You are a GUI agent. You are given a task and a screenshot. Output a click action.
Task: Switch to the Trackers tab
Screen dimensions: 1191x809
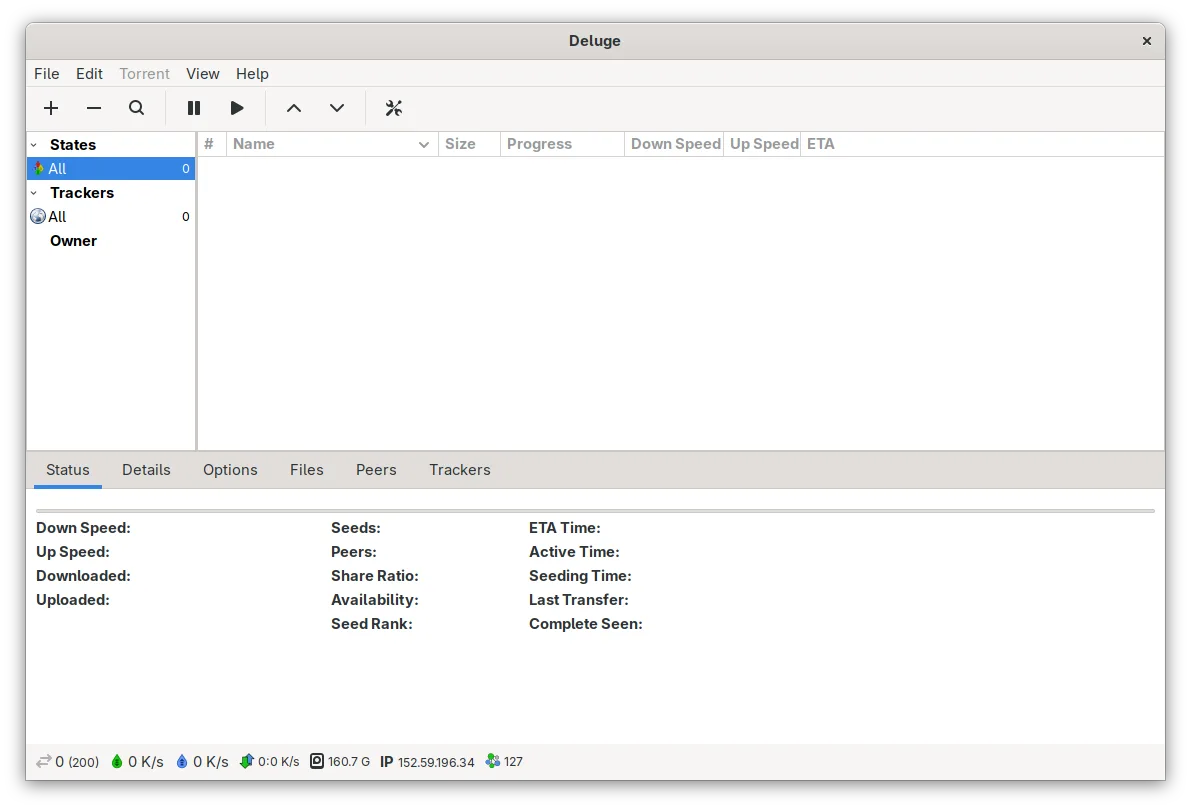[x=460, y=469]
